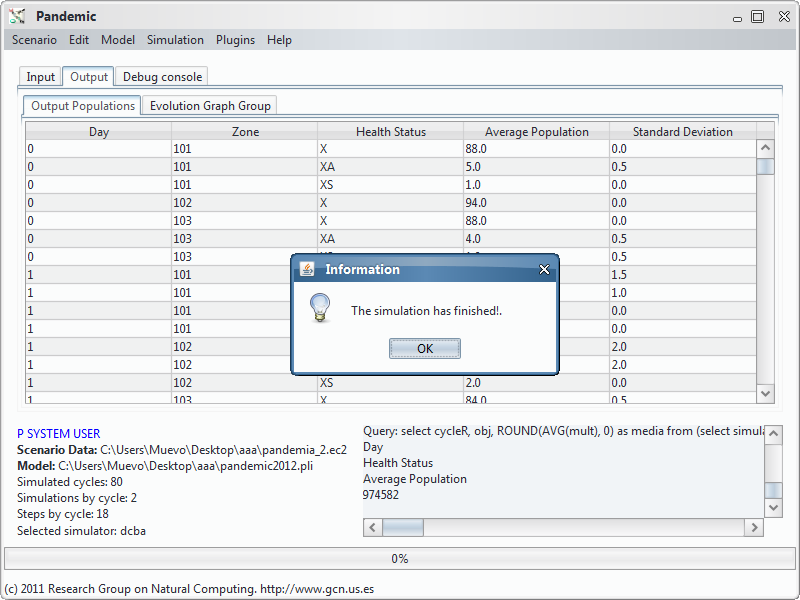Screen dimensions: 800x600
Task: Click the copyright gcn.us.es footer text
Action: tap(189, 589)
